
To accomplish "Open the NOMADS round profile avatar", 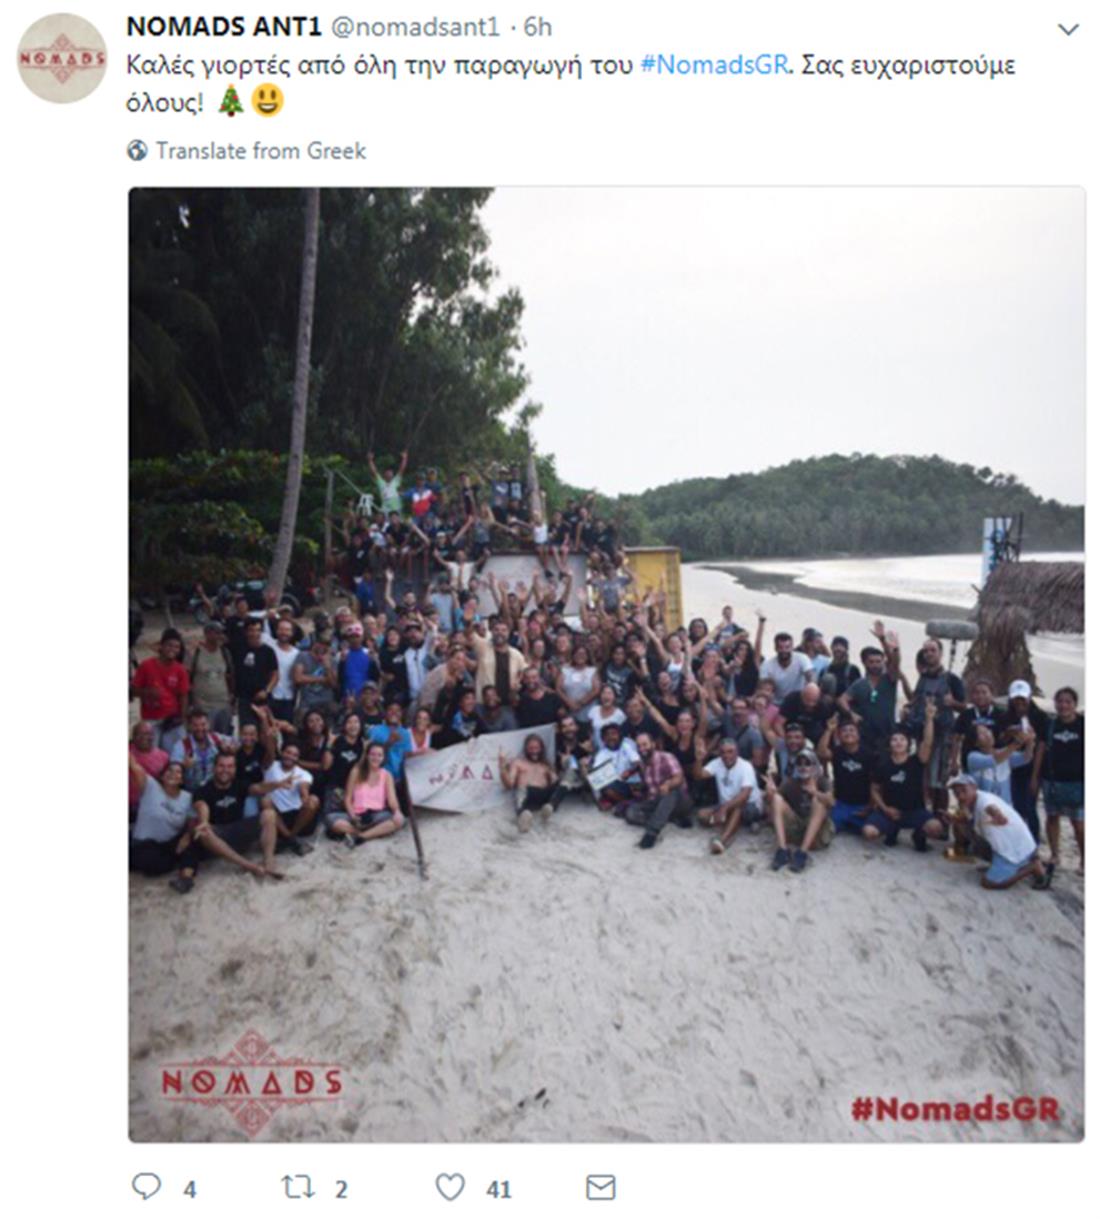I will point(62,58).
